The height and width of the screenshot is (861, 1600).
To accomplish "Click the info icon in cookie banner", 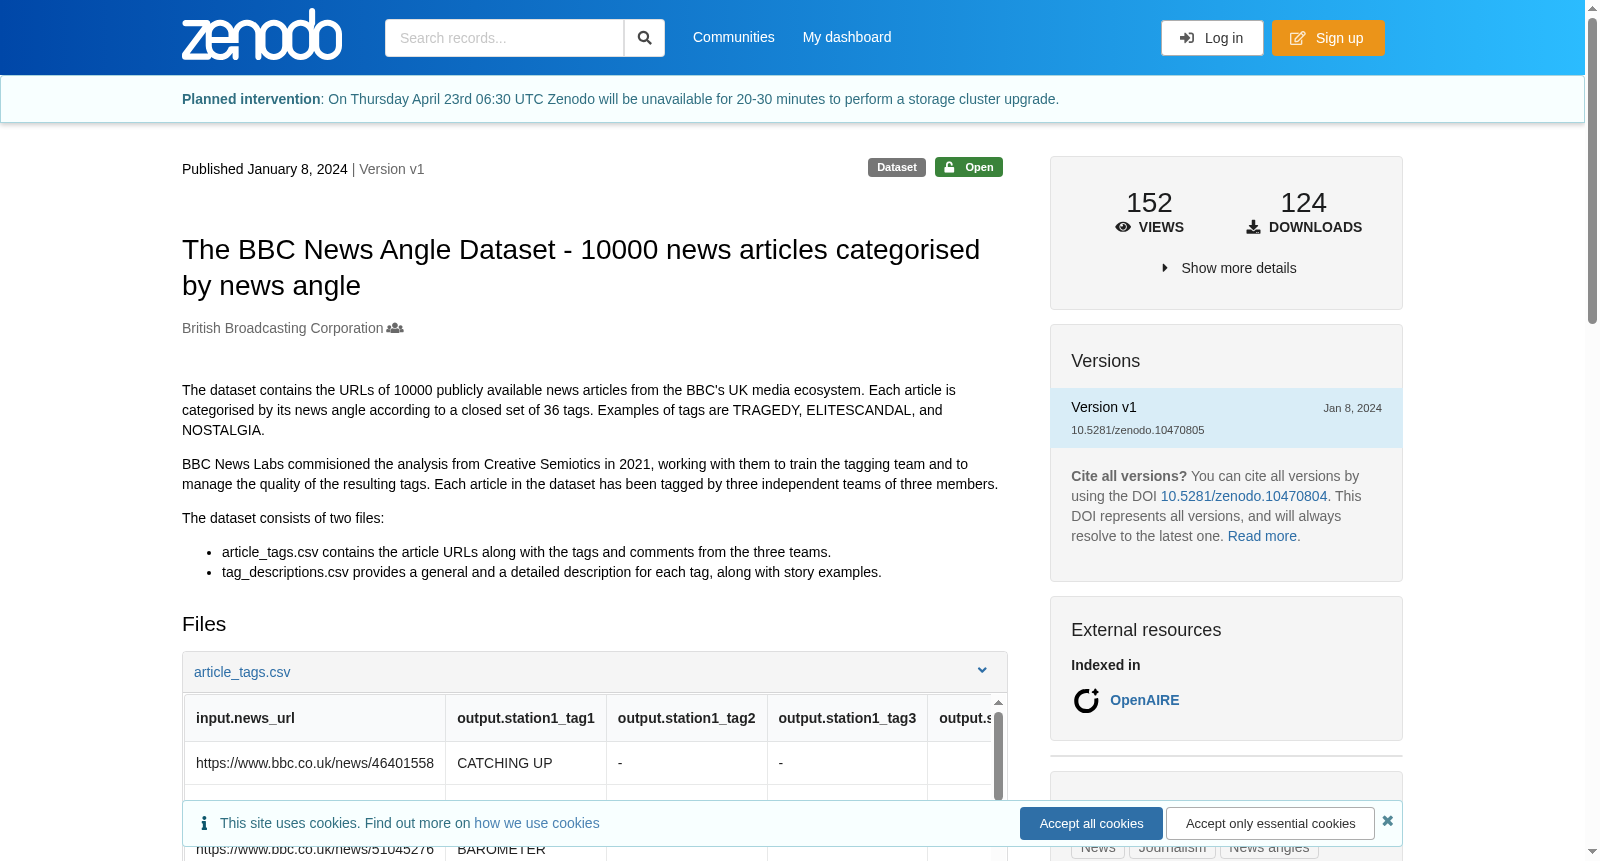I will point(204,823).
